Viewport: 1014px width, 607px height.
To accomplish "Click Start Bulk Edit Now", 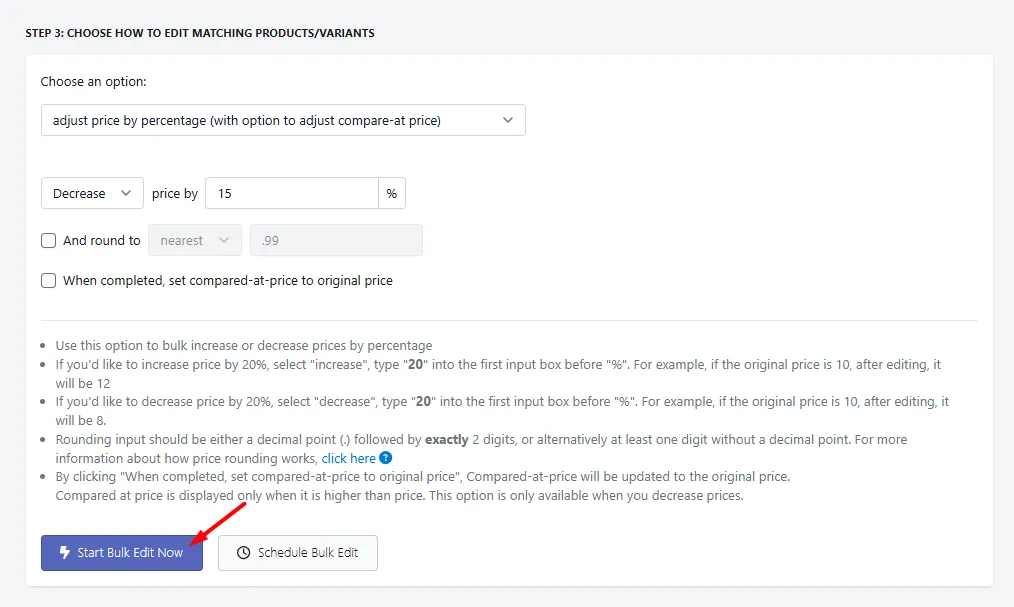I will (x=122, y=553).
